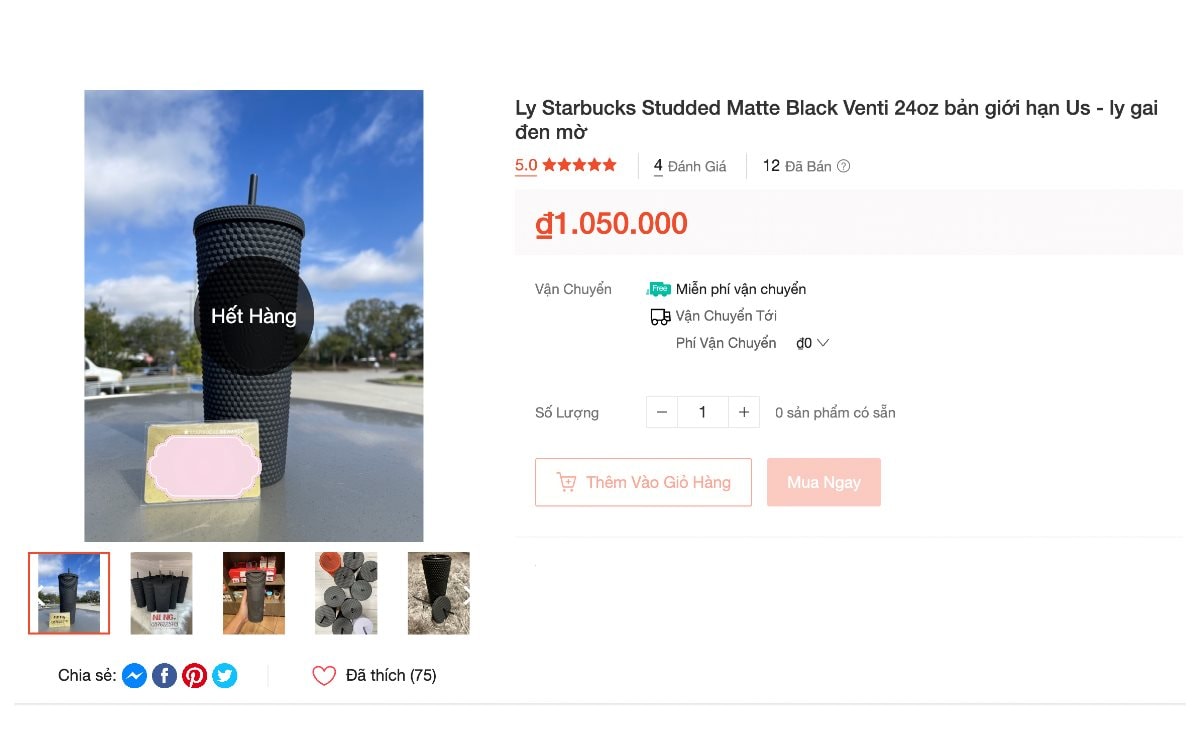Viewport: 1200px width, 755px height.
Task: Open the 4 Đánh Giá reviews link
Action: tap(690, 166)
